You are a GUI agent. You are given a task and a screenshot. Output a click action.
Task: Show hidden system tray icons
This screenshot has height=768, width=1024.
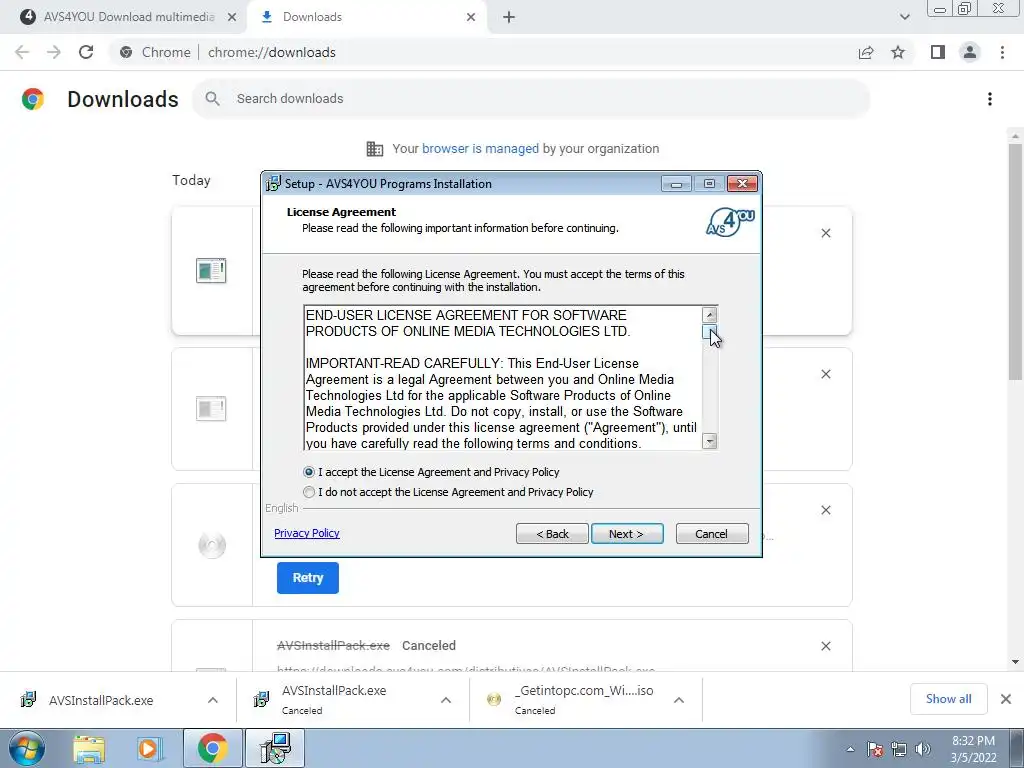850,749
